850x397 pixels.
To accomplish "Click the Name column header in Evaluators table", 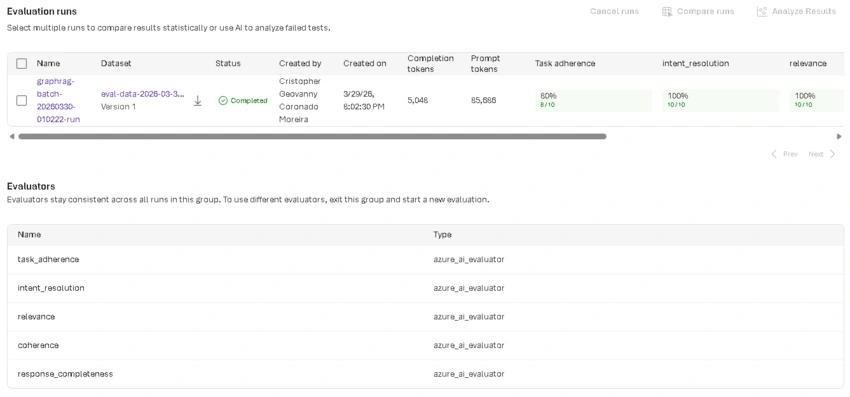I will pos(29,235).
